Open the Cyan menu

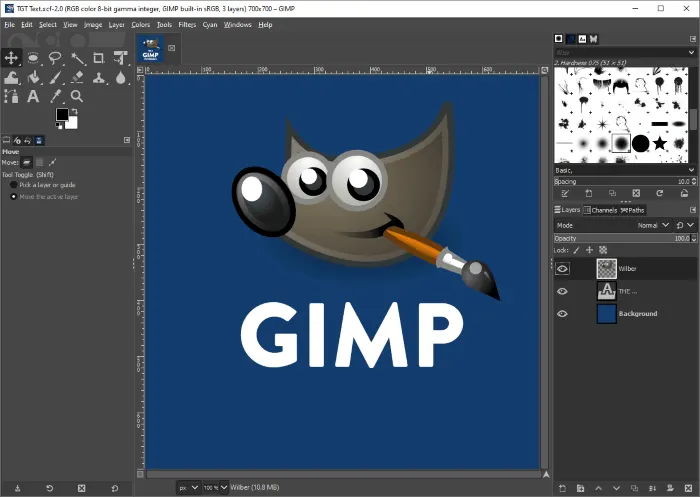point(210,25)
